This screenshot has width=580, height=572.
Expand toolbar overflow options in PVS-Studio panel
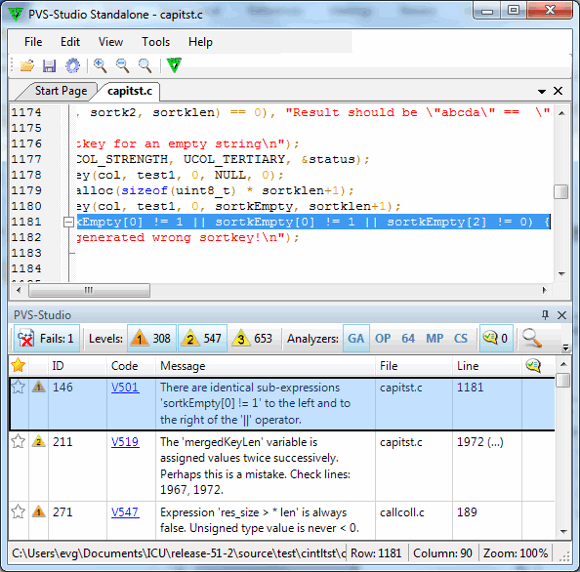565,347
